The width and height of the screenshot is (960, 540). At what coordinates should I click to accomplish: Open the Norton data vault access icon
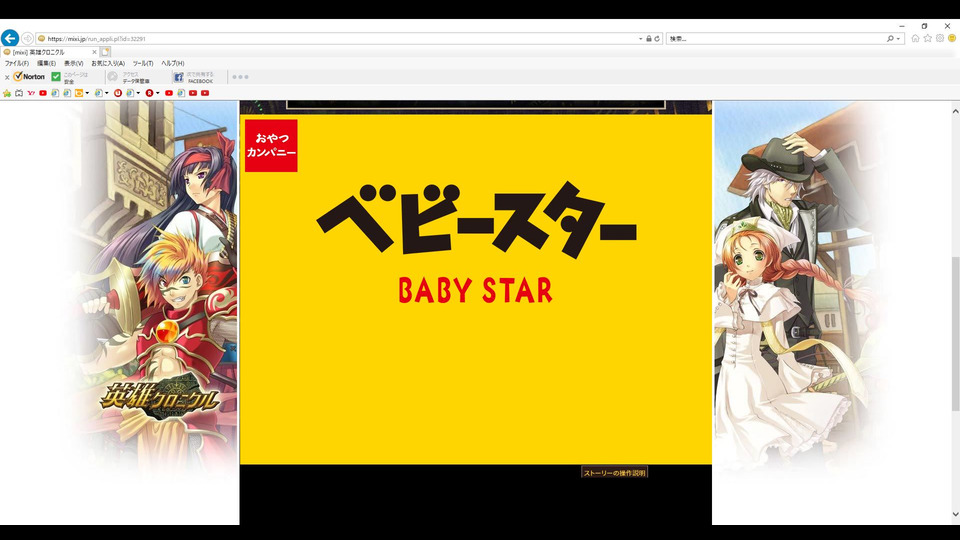tap(113, 77)
